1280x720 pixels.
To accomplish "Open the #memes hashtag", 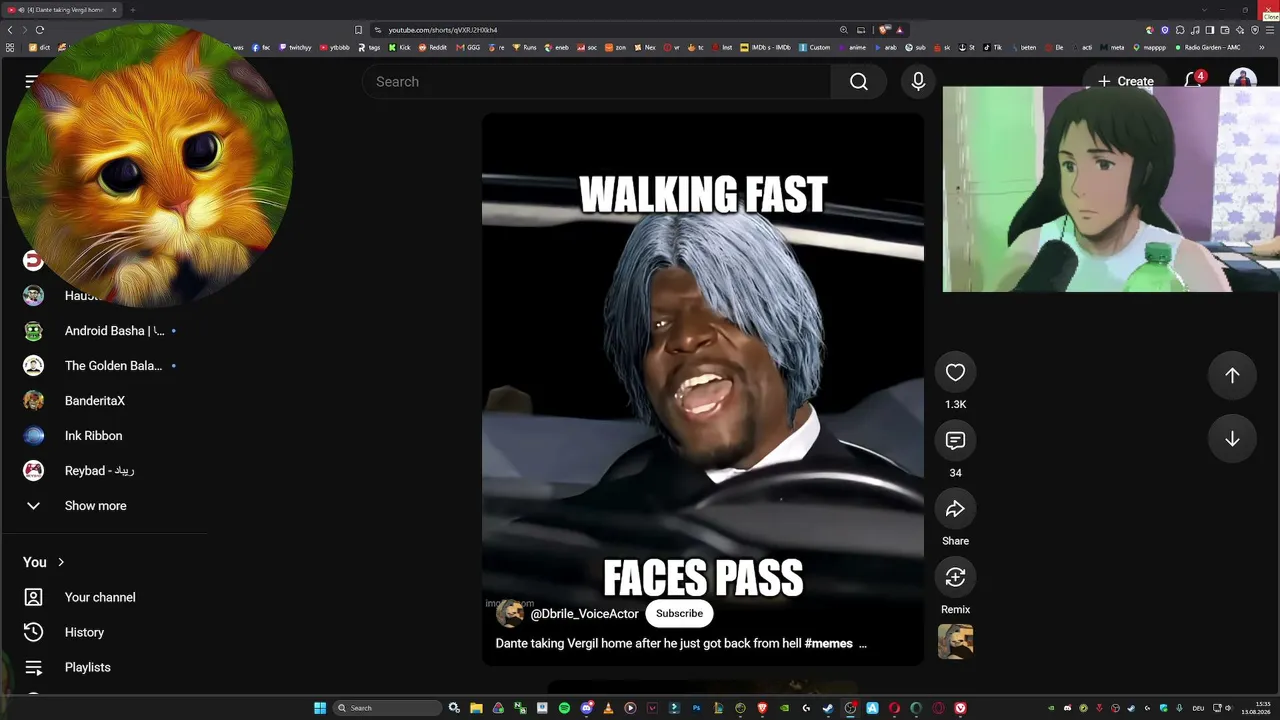I will point(829,643).
